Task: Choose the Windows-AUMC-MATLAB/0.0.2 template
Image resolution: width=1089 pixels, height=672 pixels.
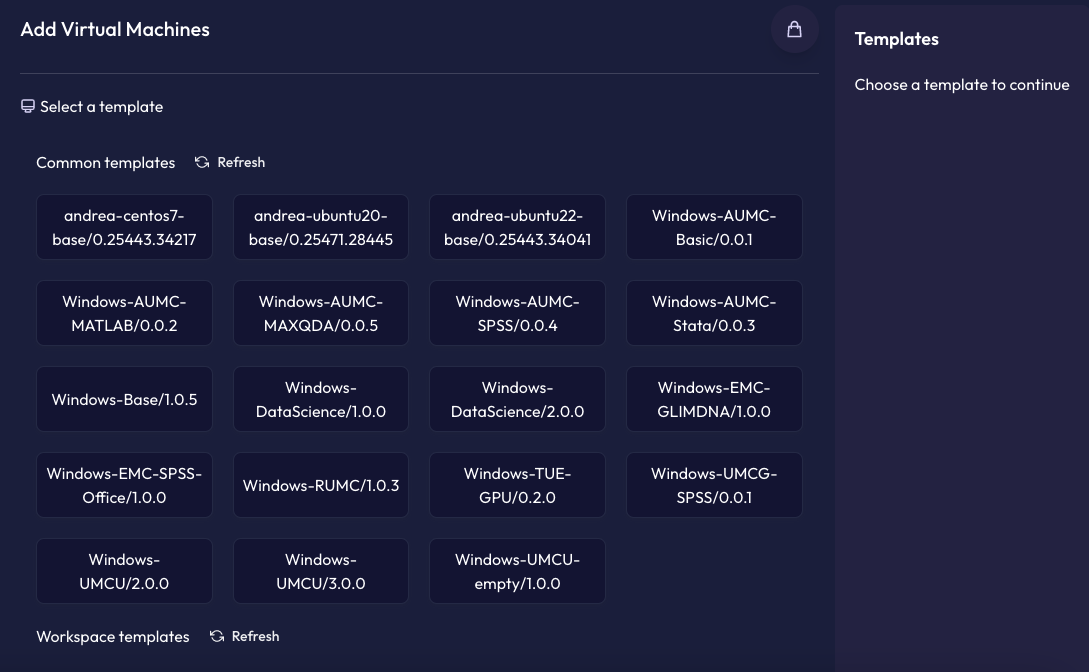Action: click(124, 313)
